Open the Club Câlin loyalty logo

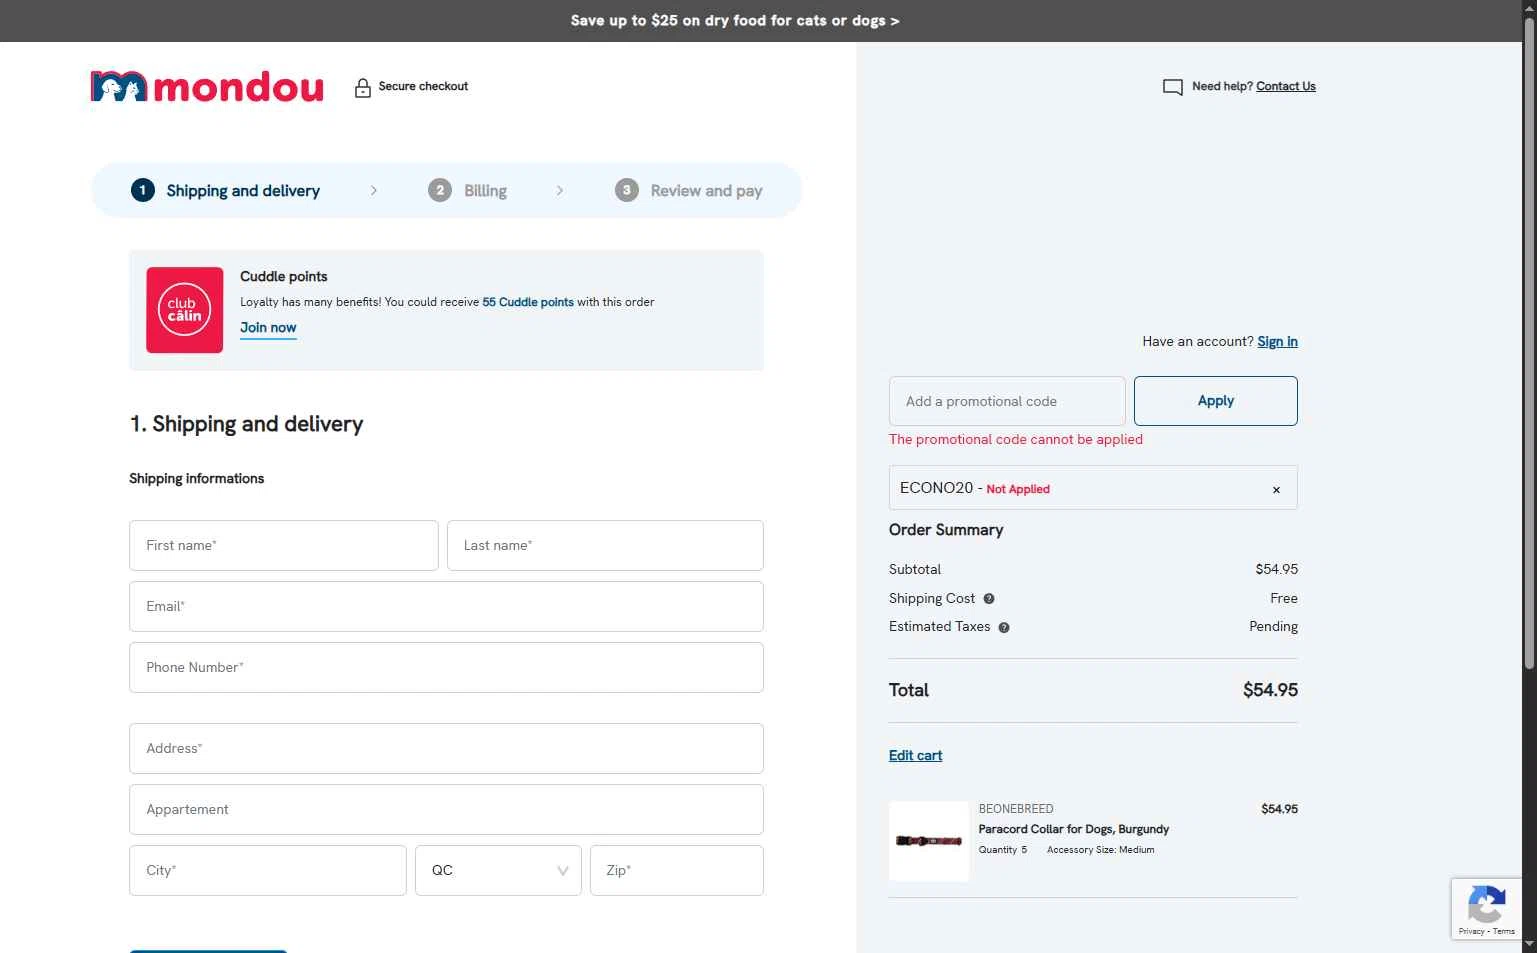(185, 310)
